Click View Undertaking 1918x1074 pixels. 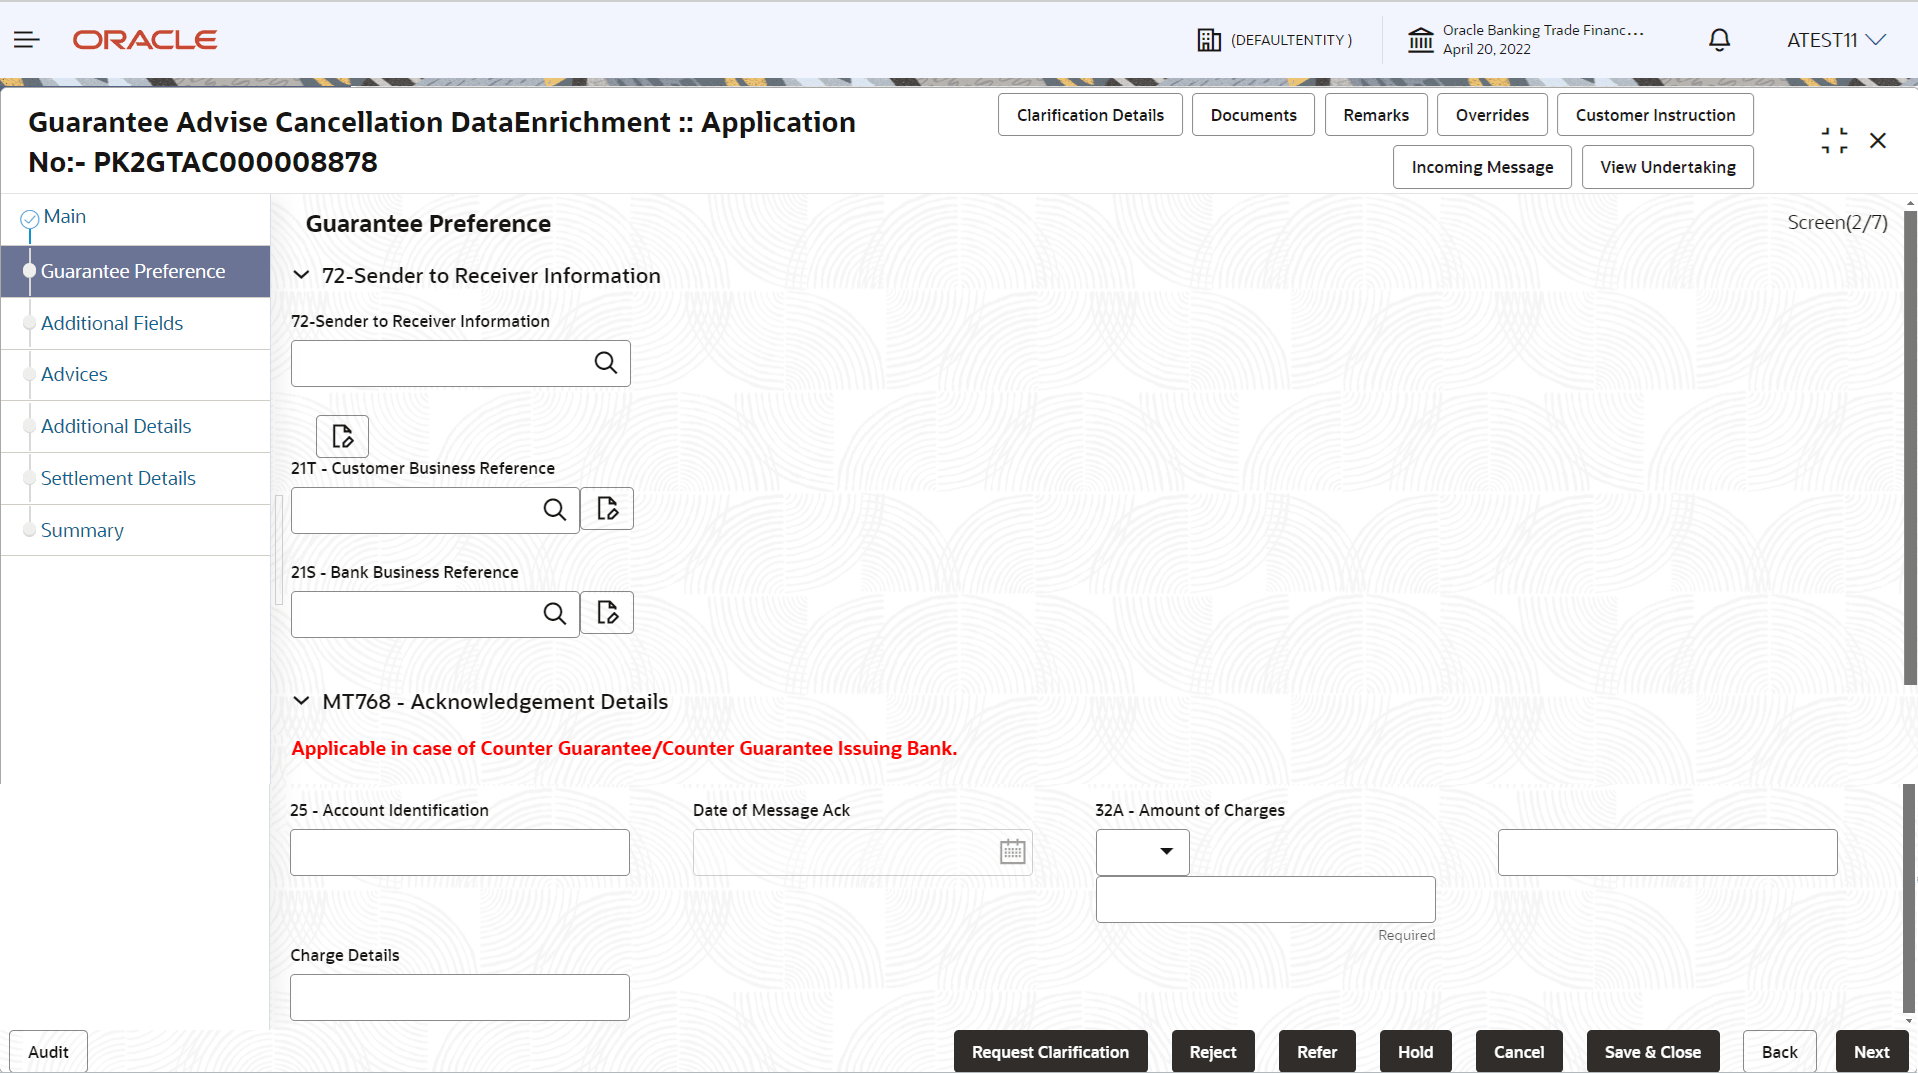pyautogui.click(x=1668, y=167)
